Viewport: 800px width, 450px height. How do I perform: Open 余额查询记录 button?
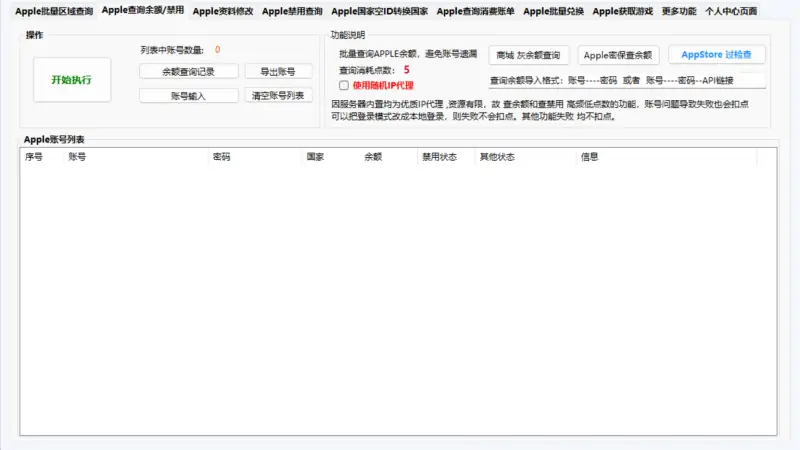pyautogui.click(x=189, y=71)
